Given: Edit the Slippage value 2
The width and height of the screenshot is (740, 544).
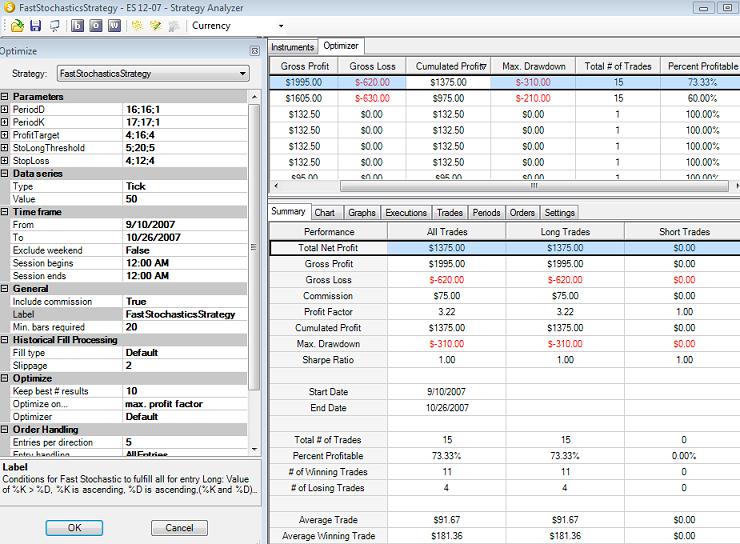Looking at the screenshot, I should point(185,365).
